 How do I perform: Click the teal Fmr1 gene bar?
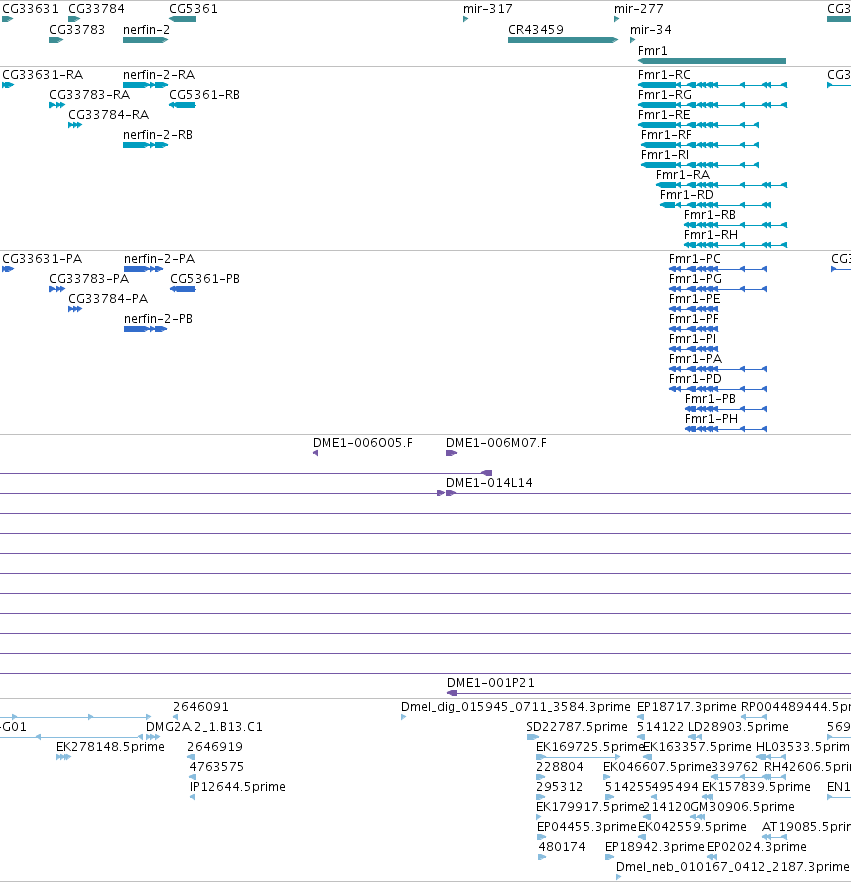point(712,61)
